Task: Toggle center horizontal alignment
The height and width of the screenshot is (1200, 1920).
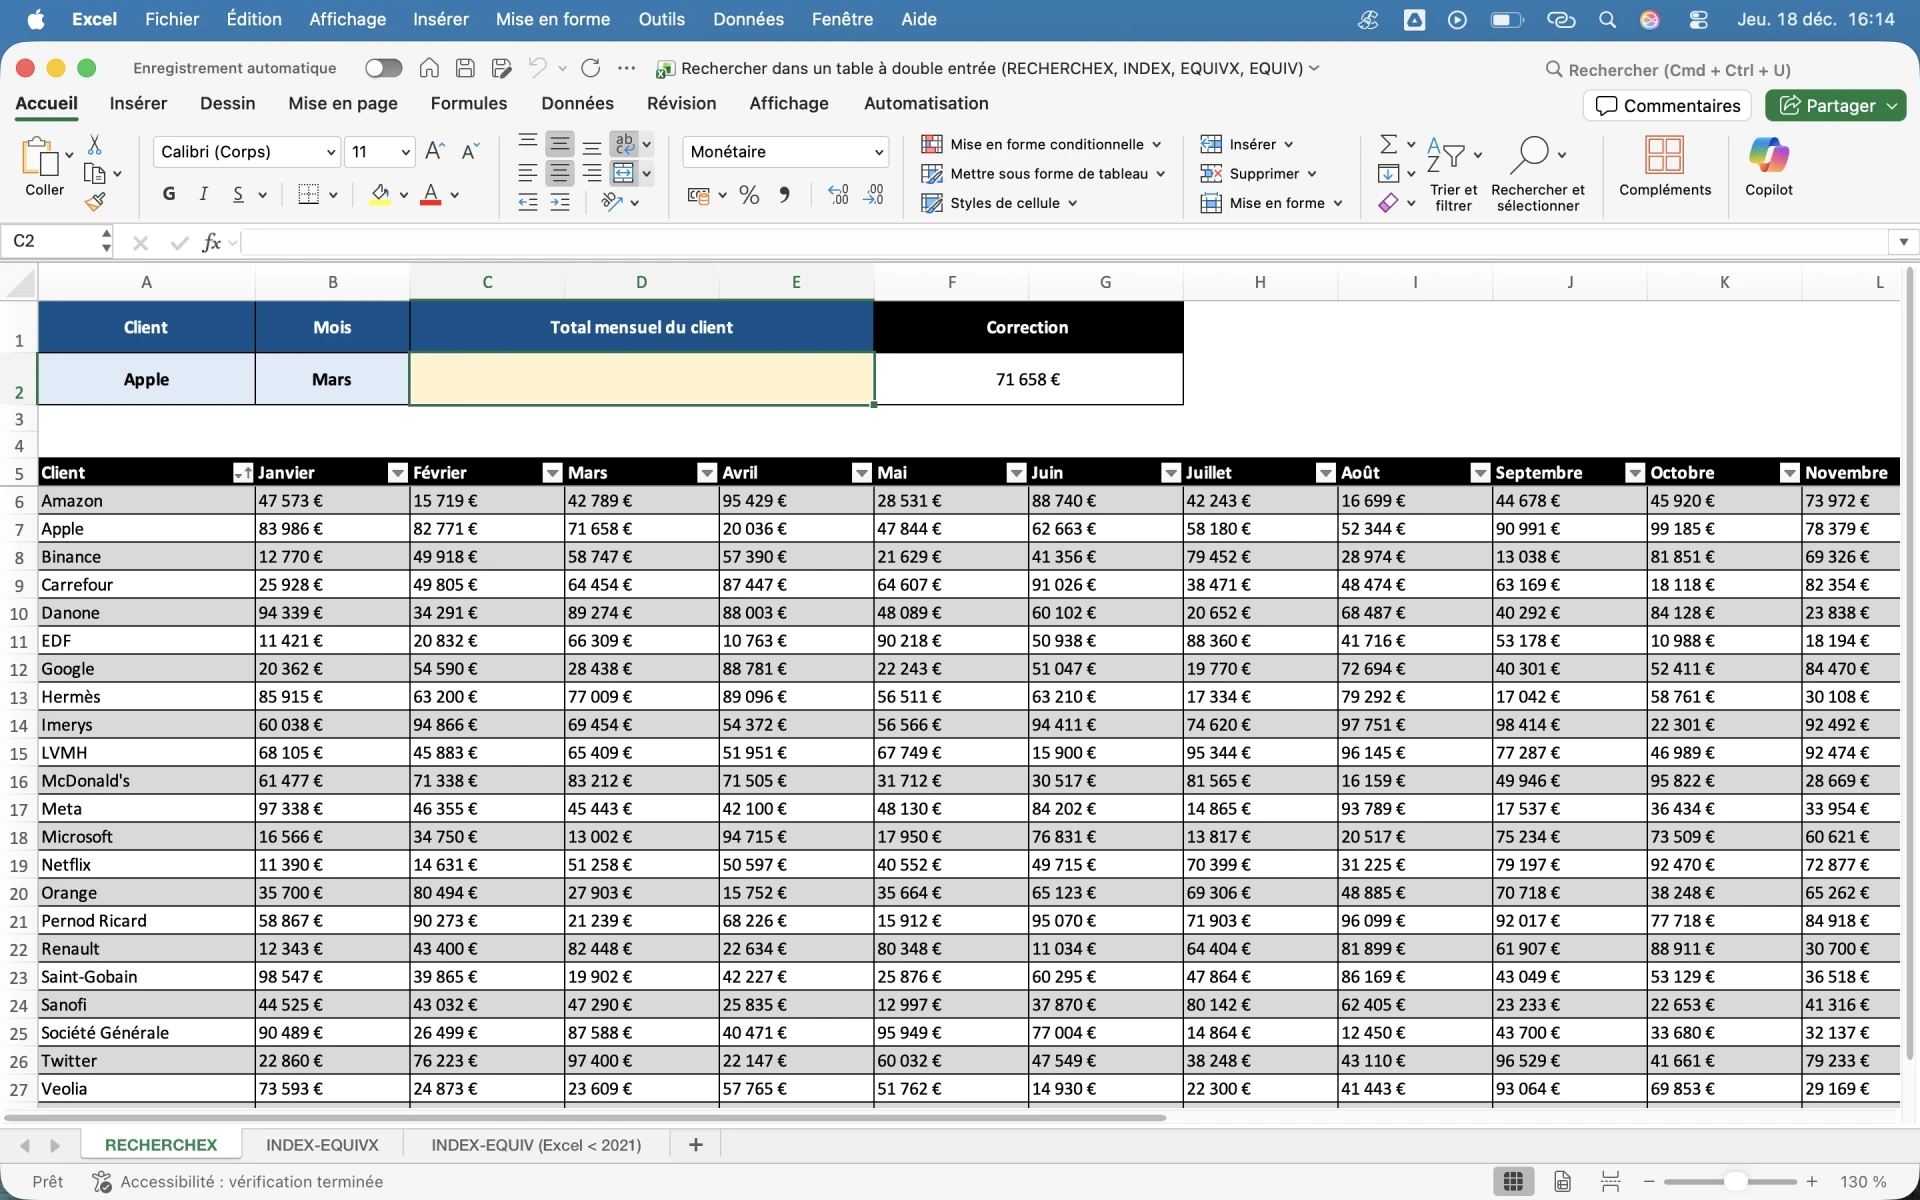Action: (560, 174)
